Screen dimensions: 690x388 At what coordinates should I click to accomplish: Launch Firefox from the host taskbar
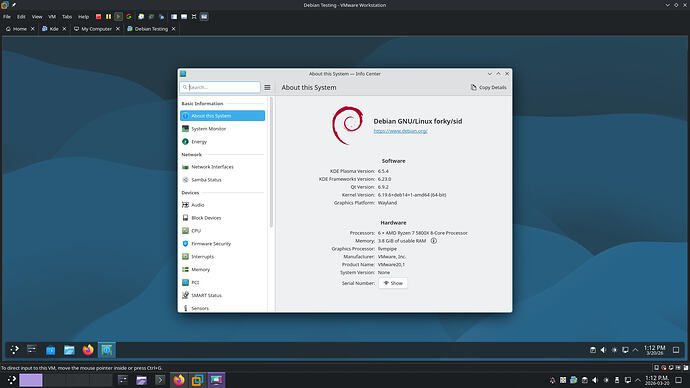tap(179, 380)
